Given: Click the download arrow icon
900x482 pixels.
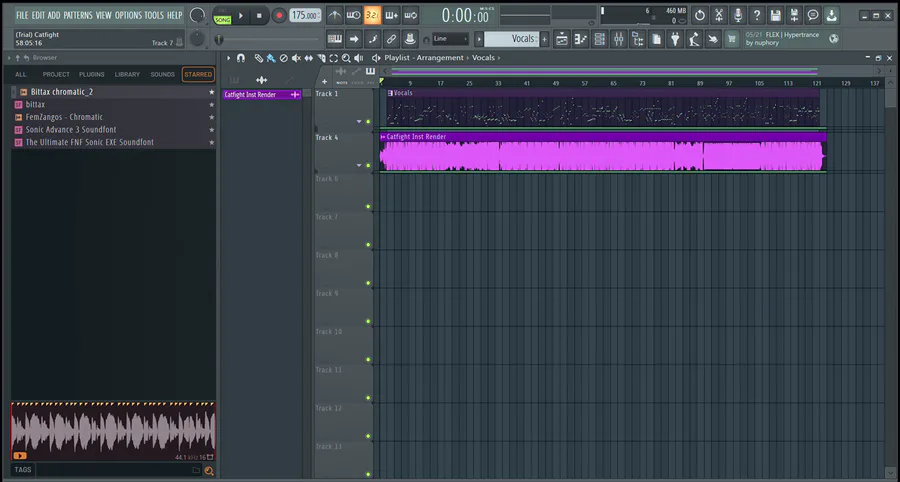Looking at the screenshot, I should 831,15.
